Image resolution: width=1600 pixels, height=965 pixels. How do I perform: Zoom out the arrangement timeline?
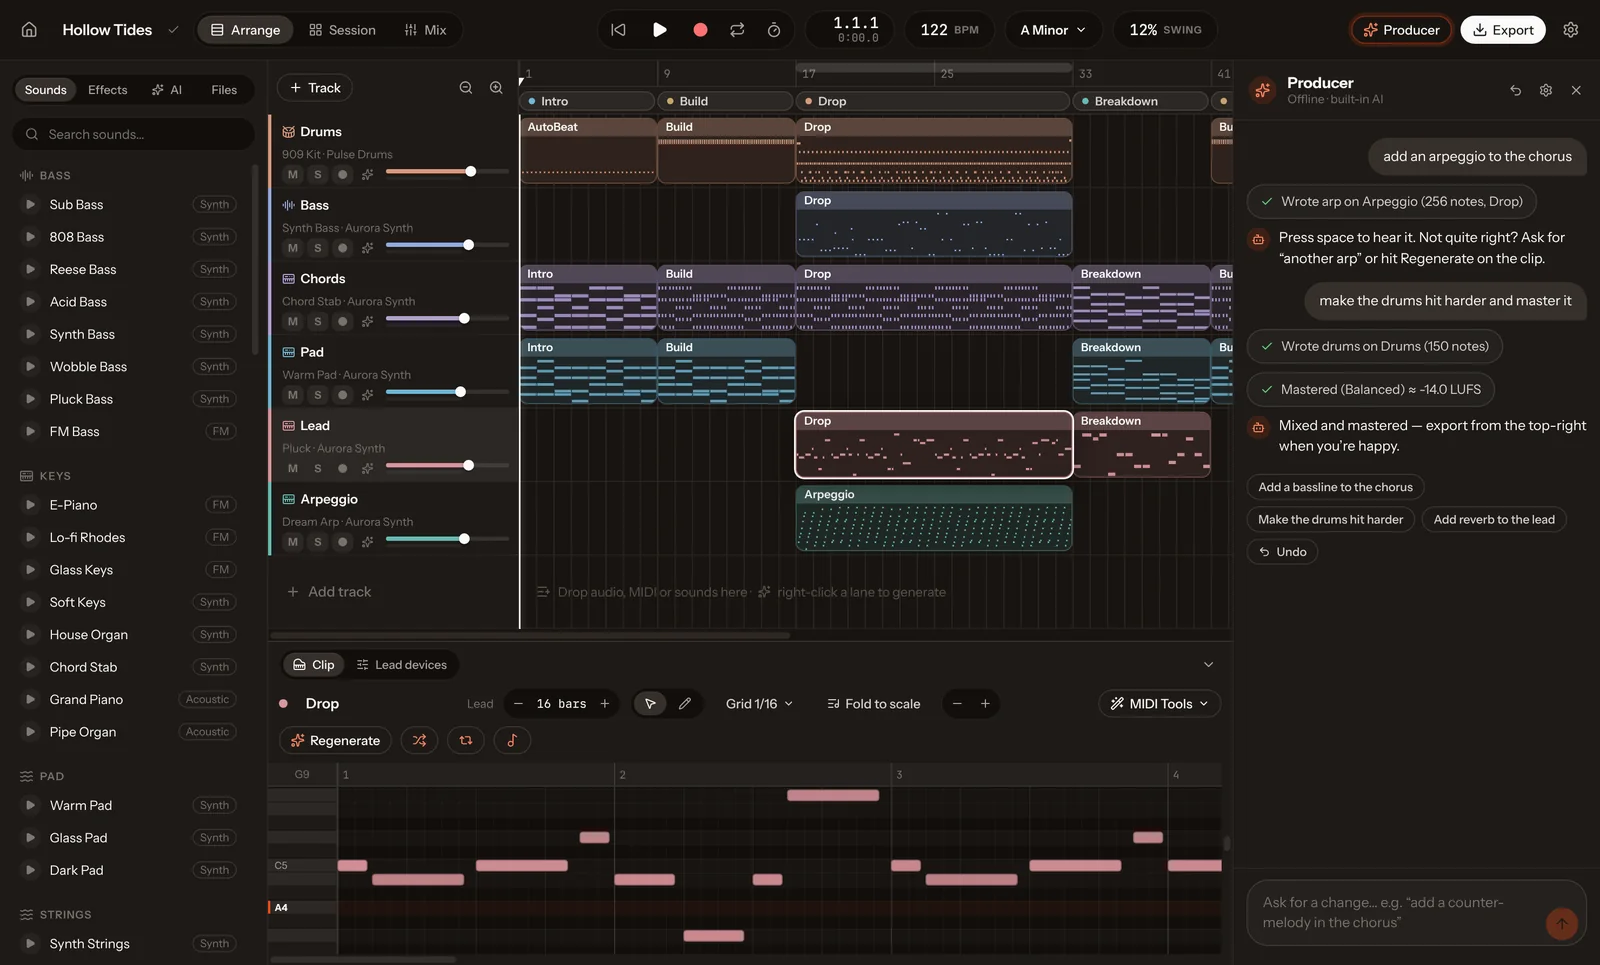click(466, 88)
